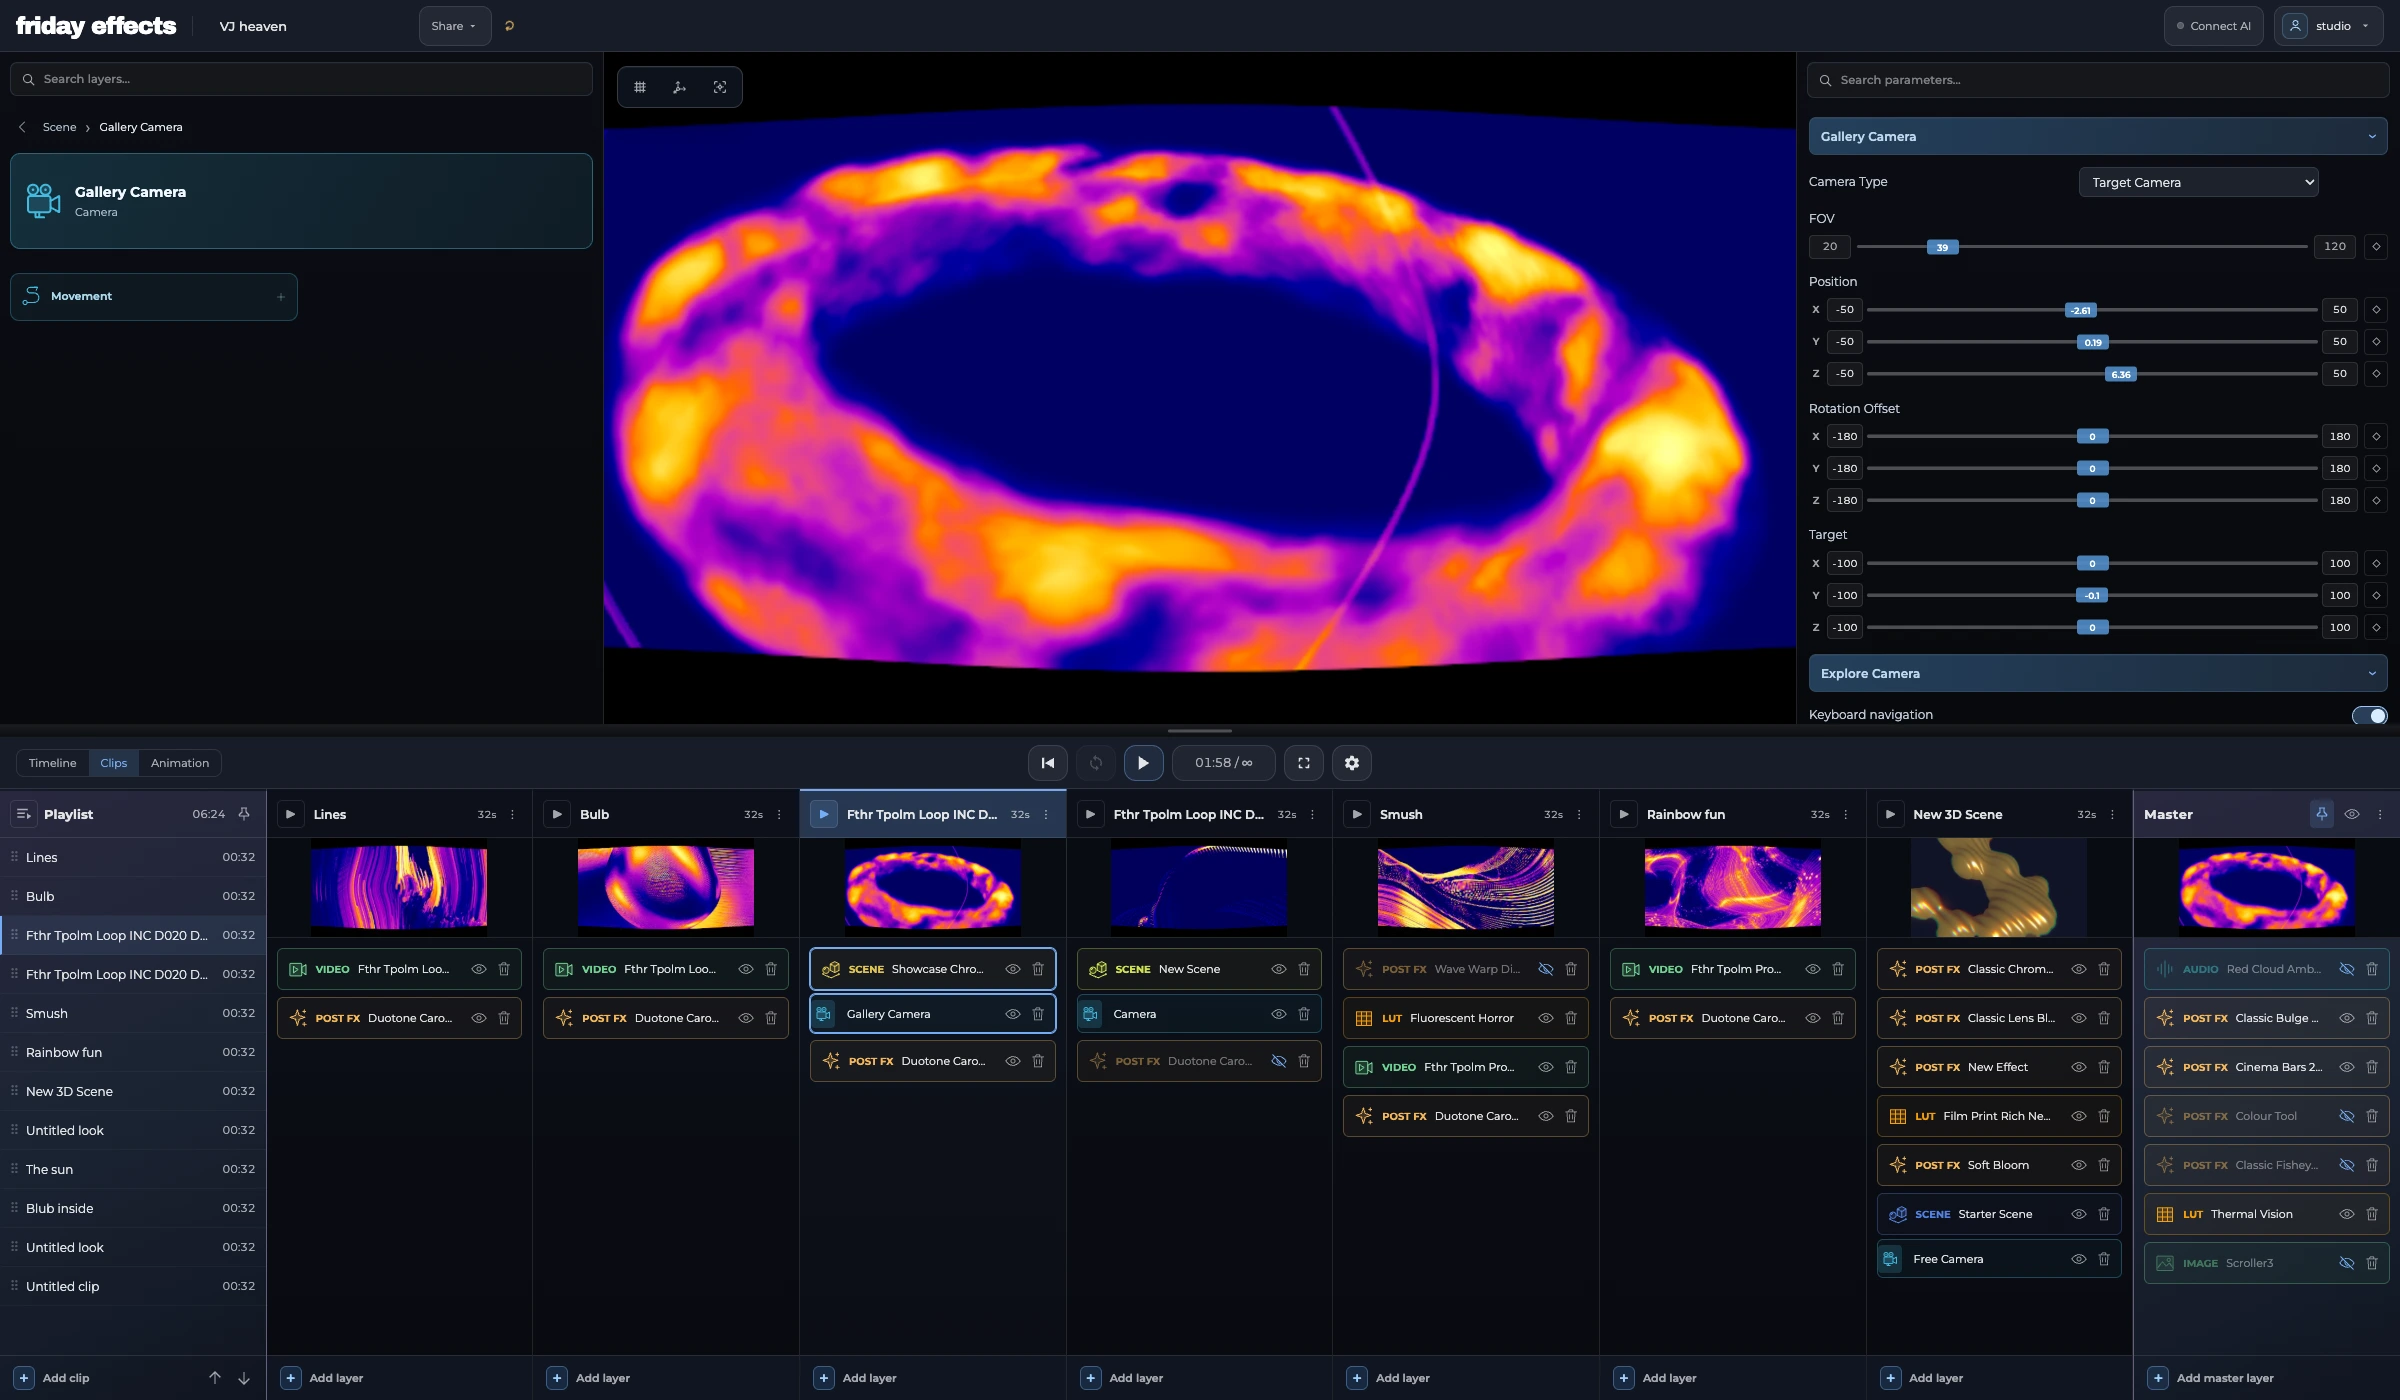Open the Camera Type dropdown

coord(2198,182)
